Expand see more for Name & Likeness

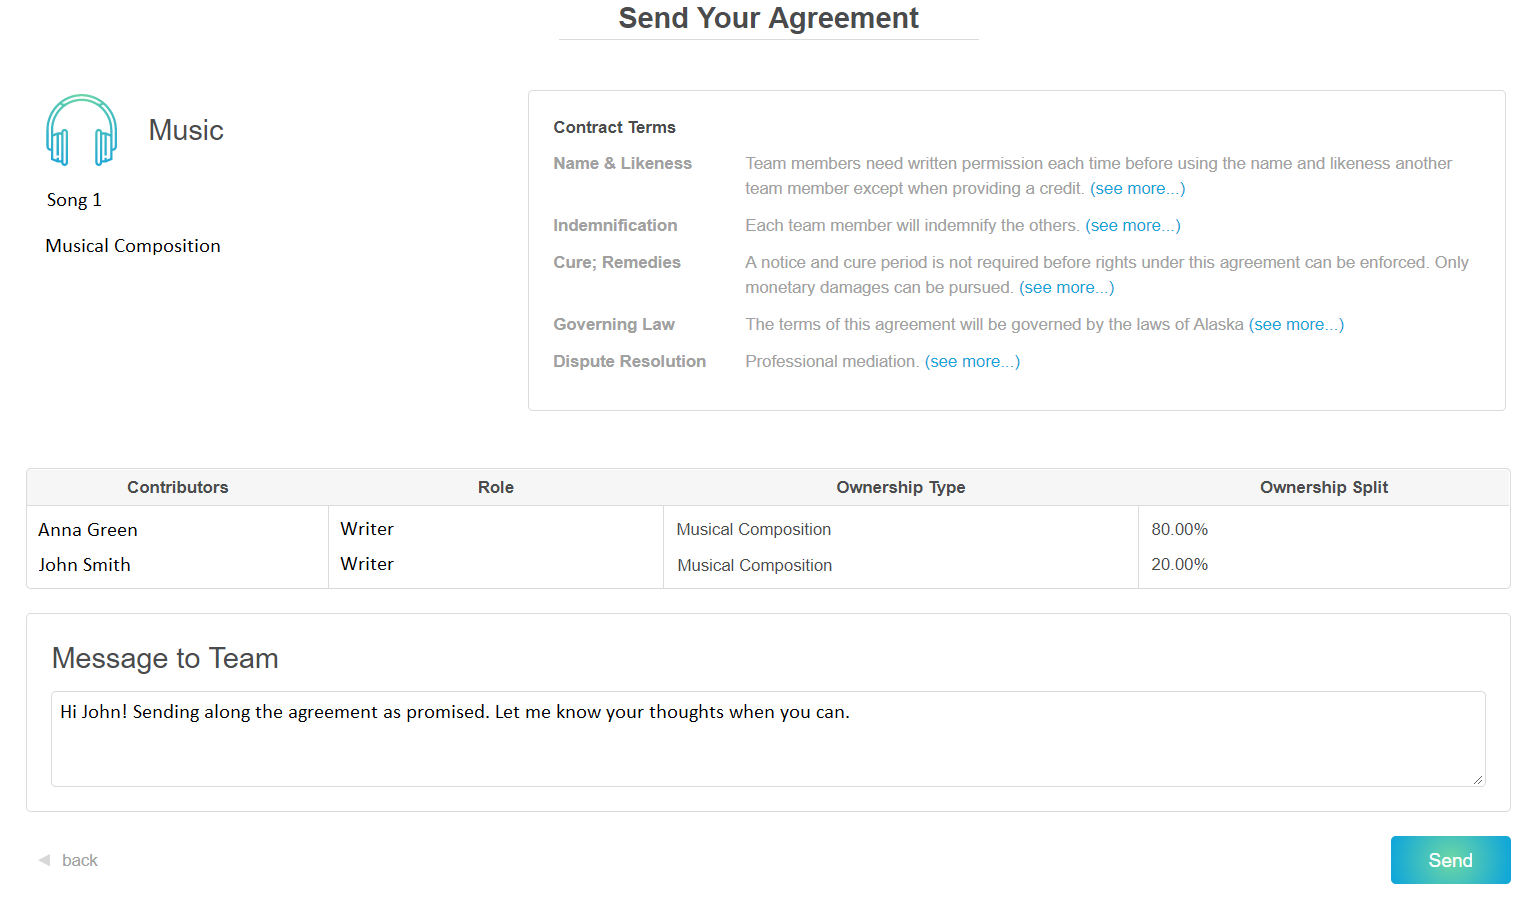tap(1137, 188)
